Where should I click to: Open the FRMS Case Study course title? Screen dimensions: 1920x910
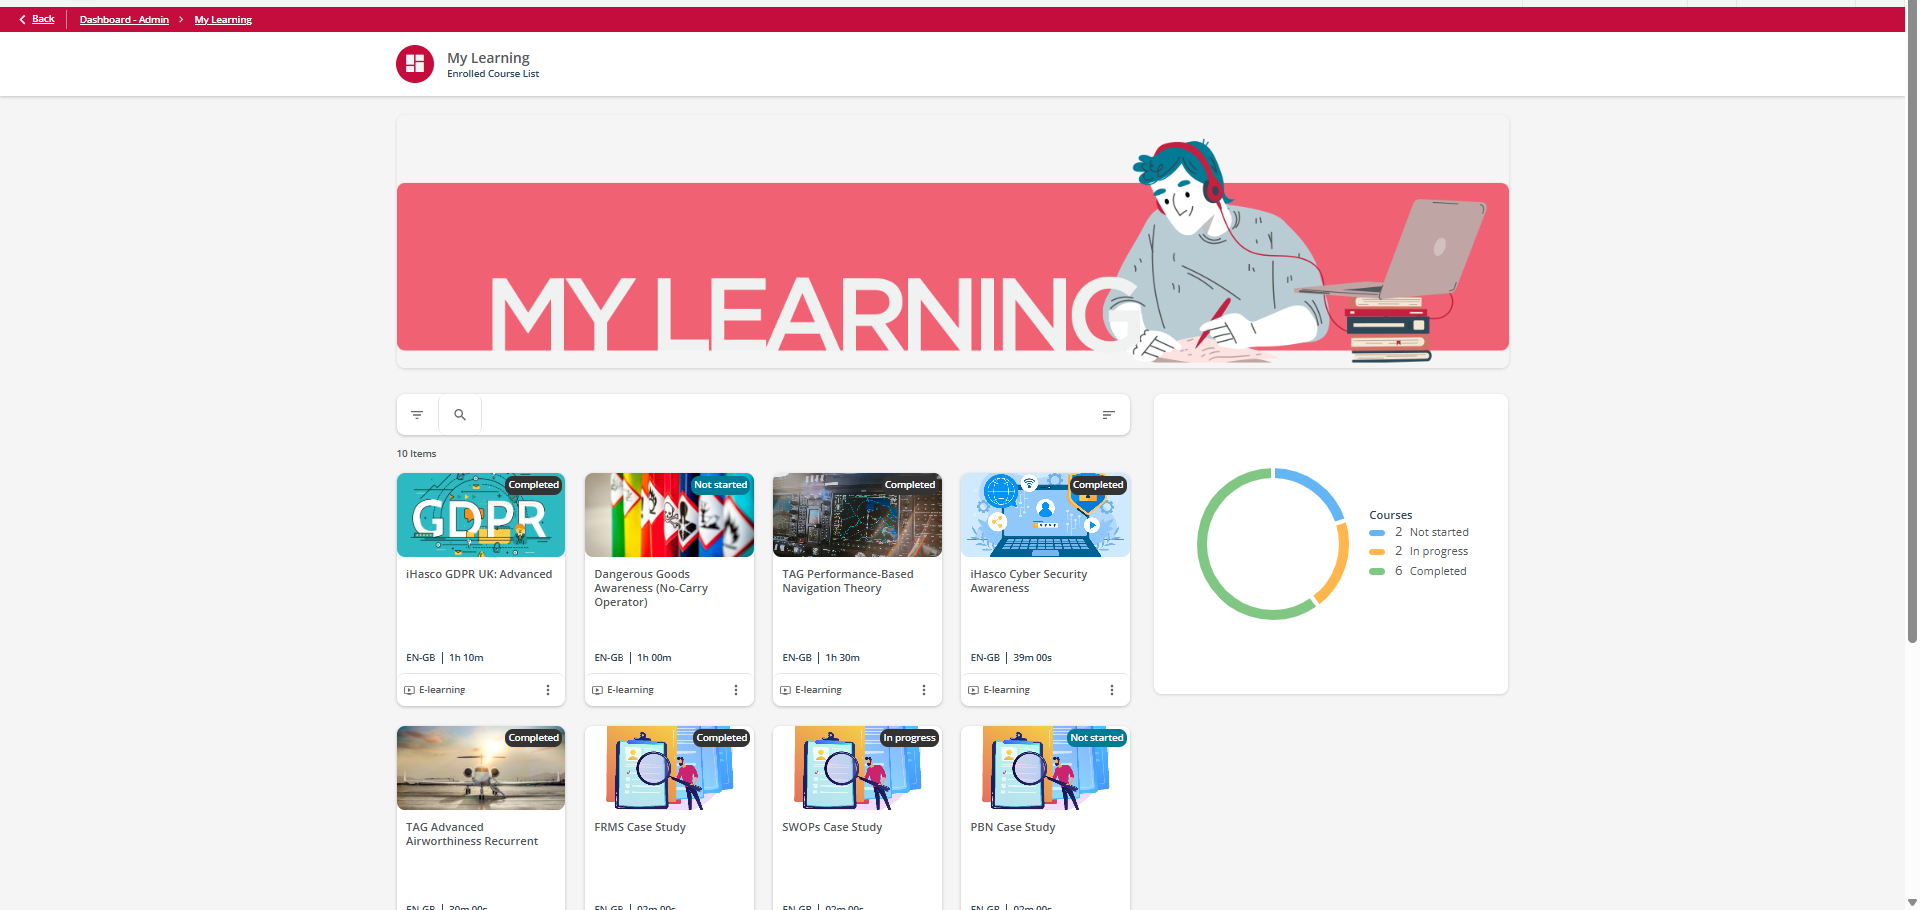pyautogui.click(x=640, y=827)
